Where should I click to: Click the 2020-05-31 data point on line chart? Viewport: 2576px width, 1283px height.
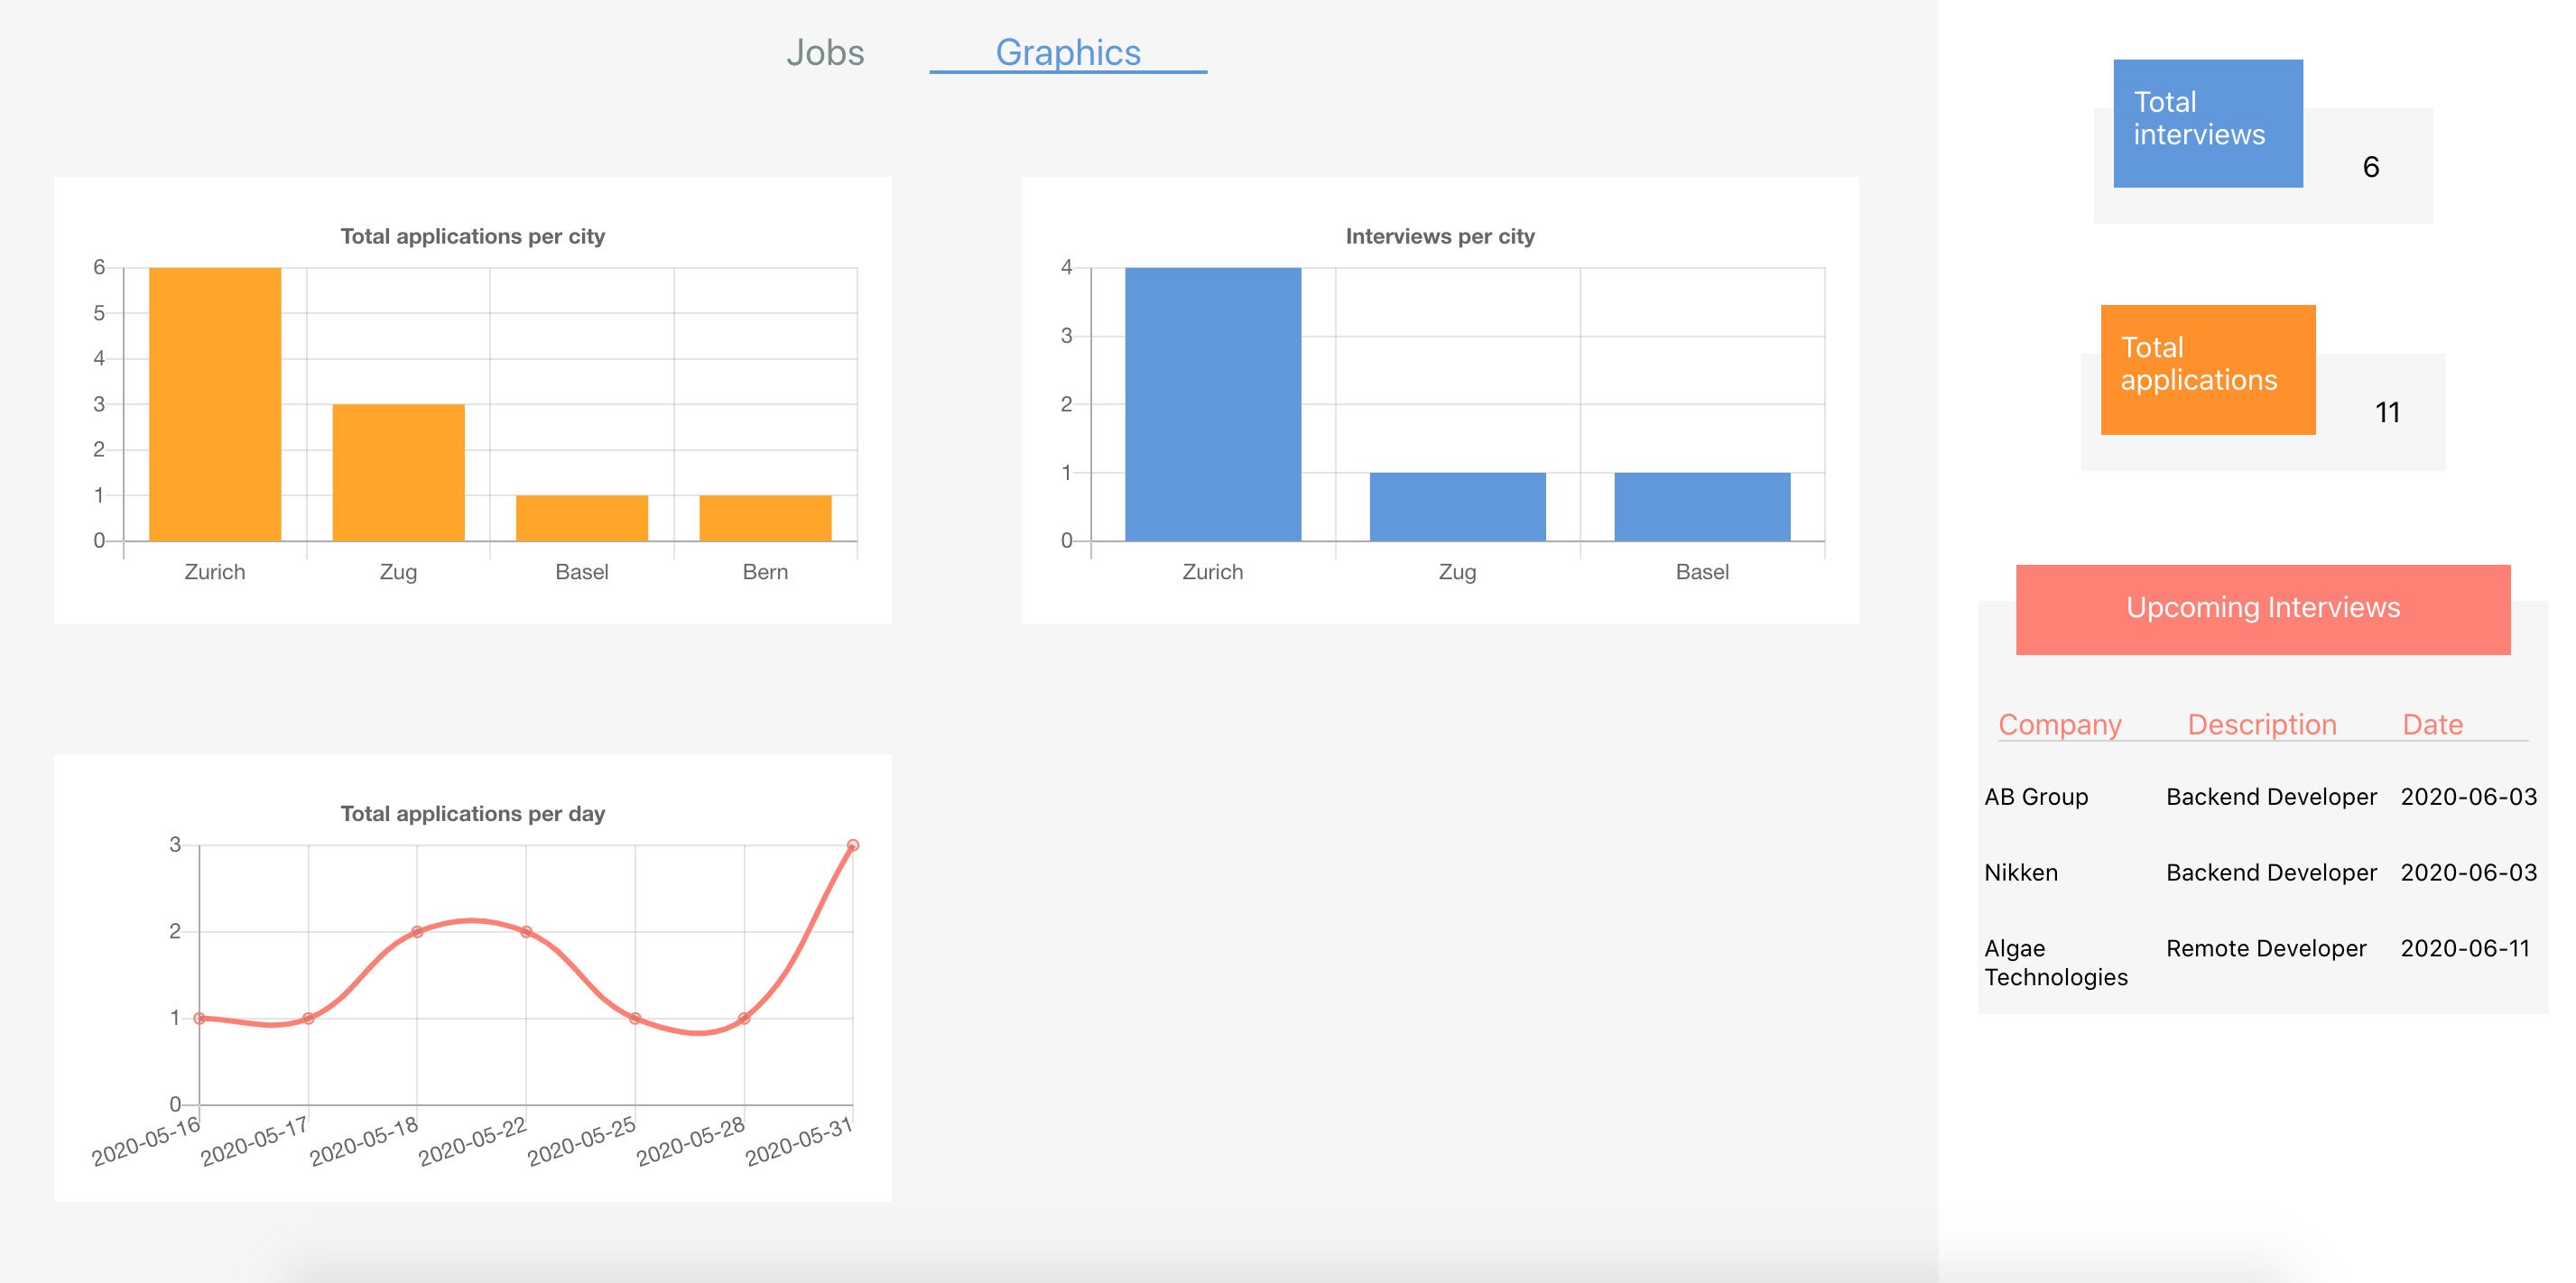click(x=852, y=845)
